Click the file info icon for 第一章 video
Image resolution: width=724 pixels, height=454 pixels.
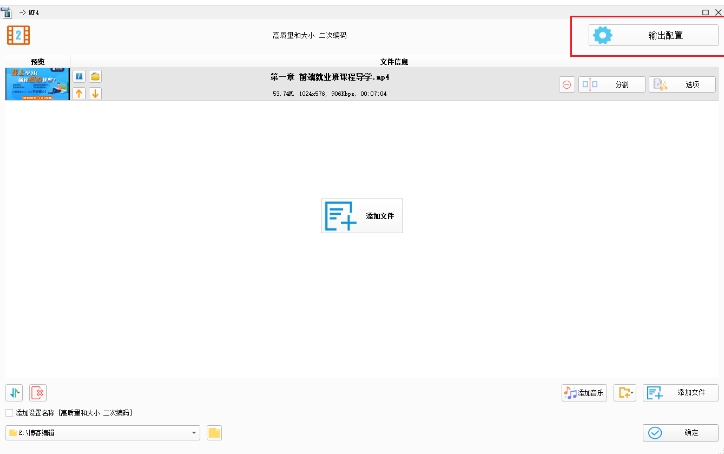tap(79, 76)
